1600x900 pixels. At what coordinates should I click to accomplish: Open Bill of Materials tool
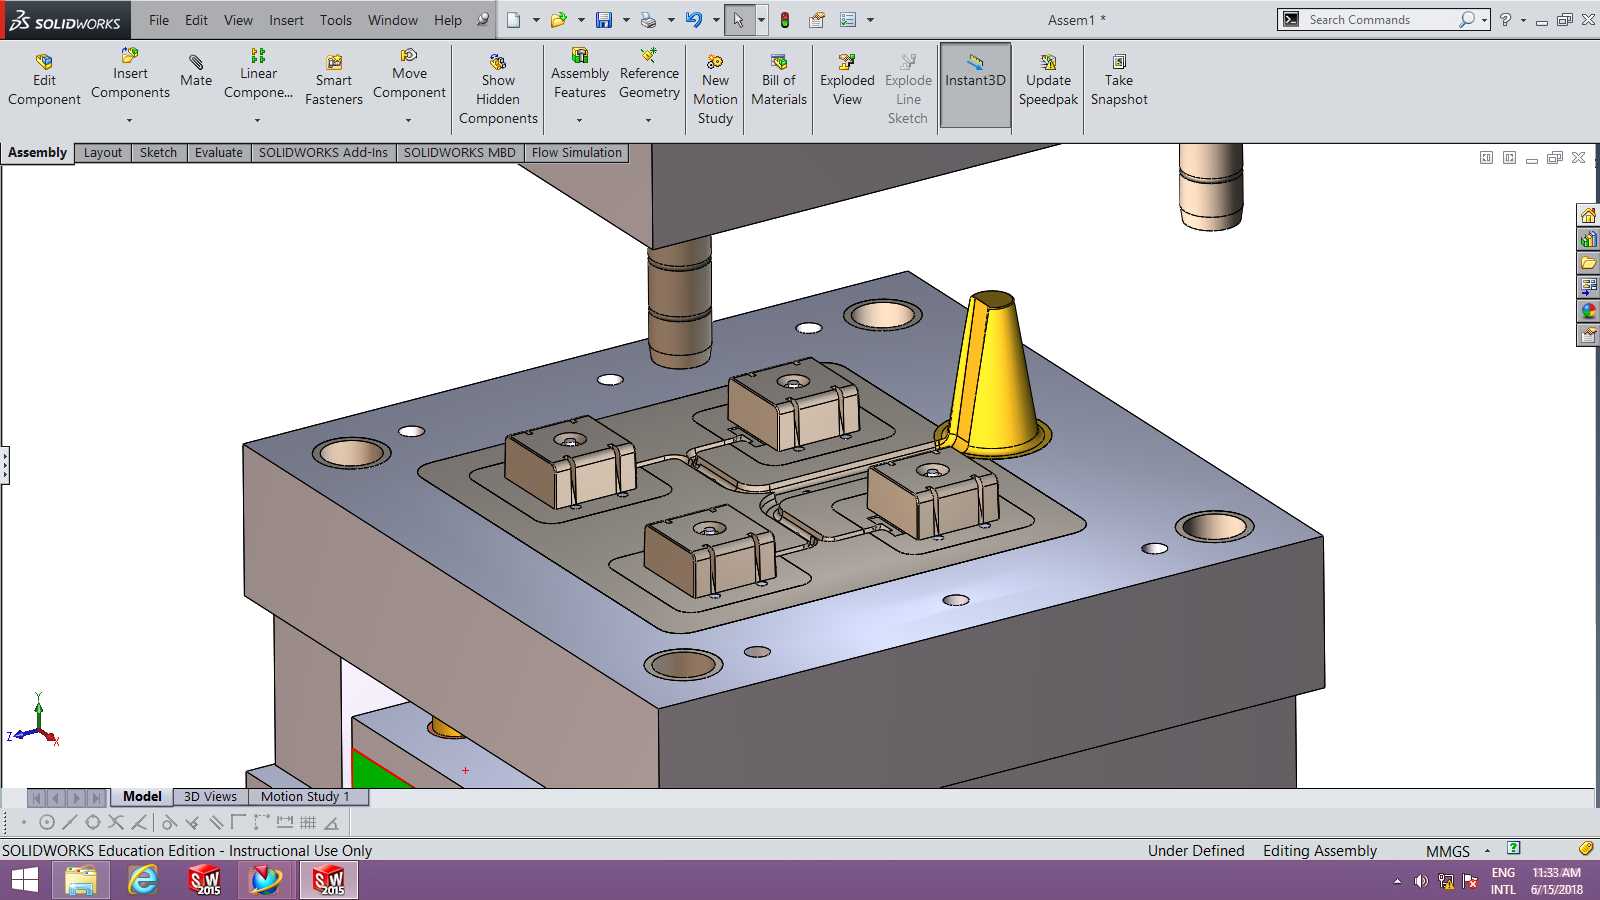point(779,81)
